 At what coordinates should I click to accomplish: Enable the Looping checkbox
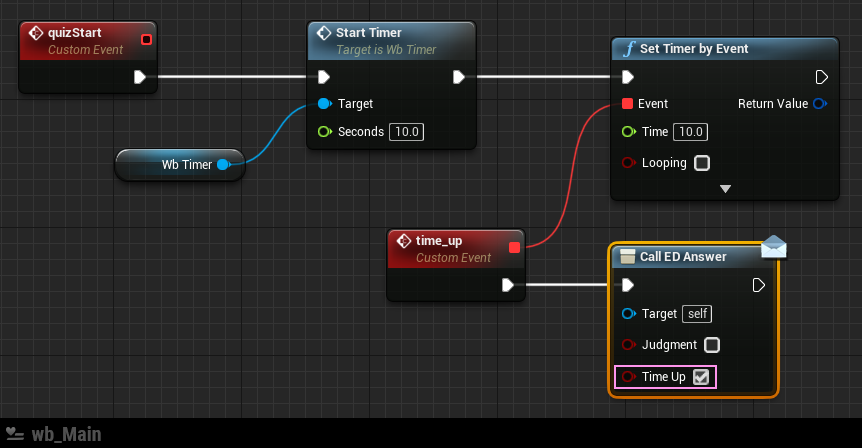(702, 163)
